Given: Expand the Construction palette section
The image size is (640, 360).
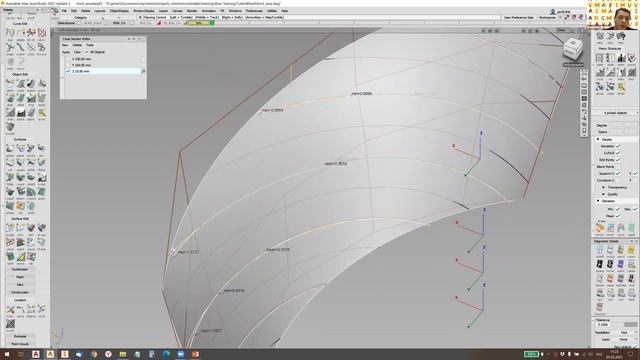Looking at the screenshot, I should [x=20, y=293].
